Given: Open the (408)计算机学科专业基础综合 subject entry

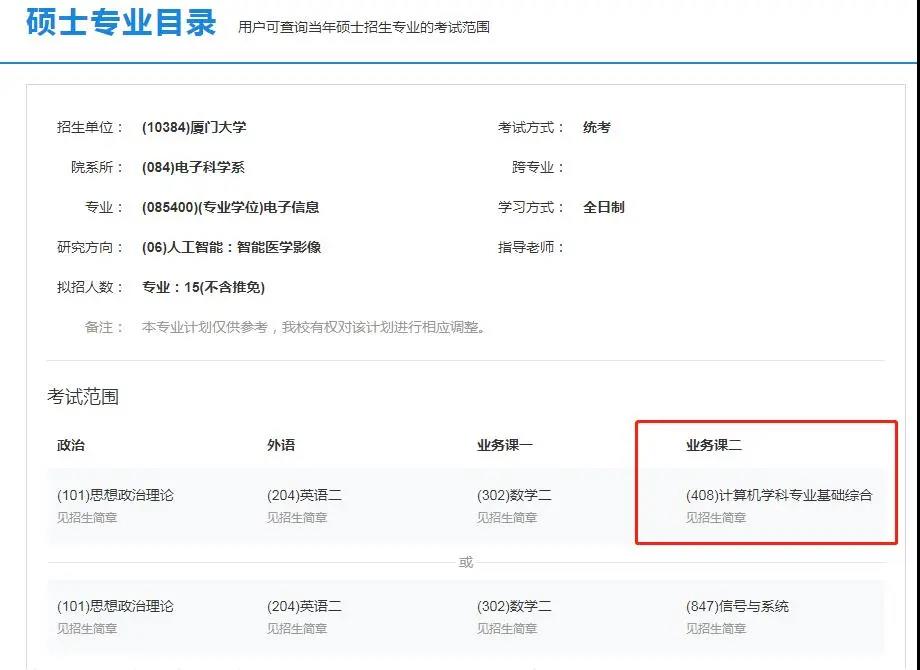Looking at the screenshot, I should pos(779,495).
